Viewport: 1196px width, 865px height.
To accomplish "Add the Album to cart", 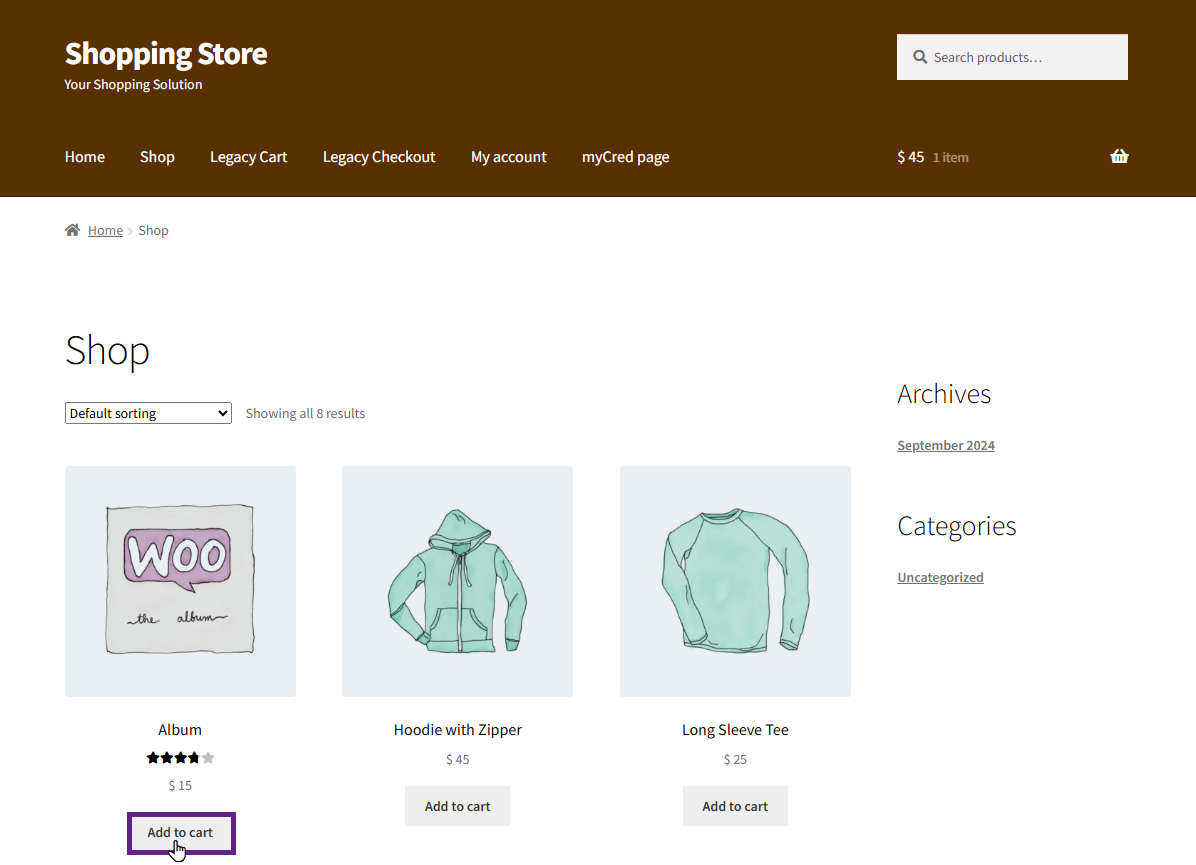I will (180, 832).
